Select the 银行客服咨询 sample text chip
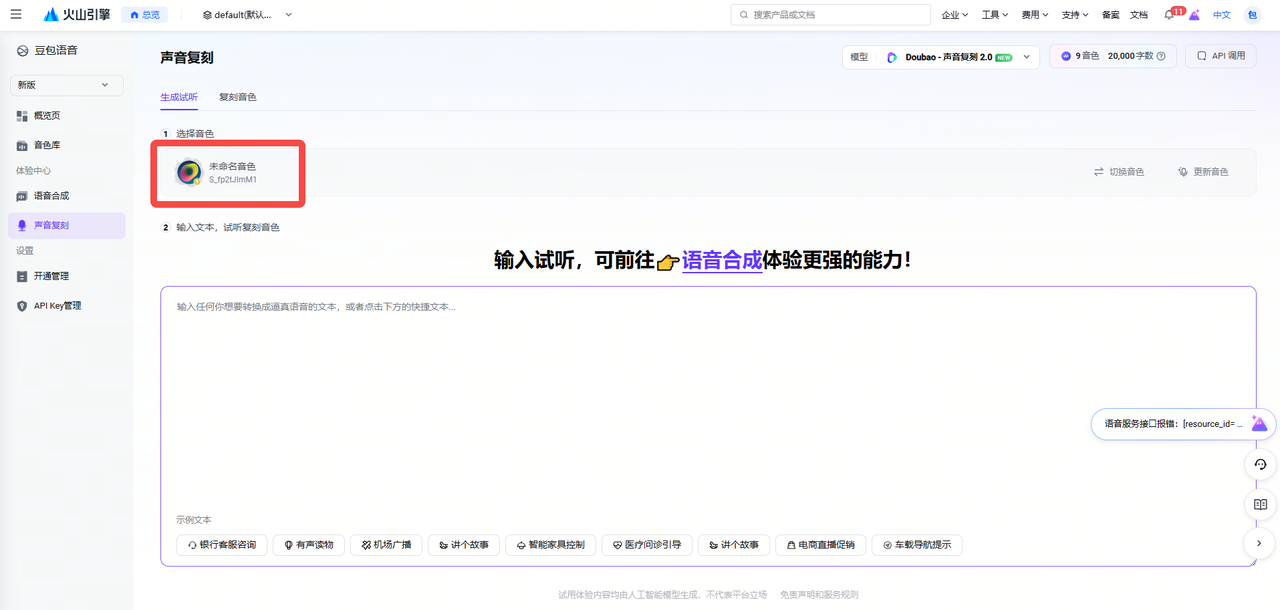The height and width of the screenshot is (610, 1280). [x=221, y=545]
